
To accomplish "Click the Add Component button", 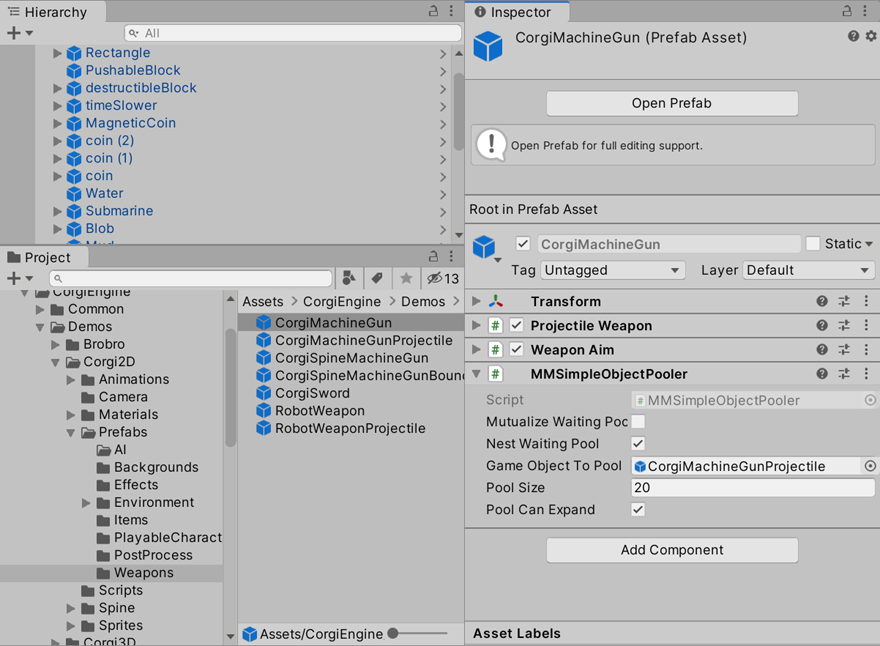I will click(x=671, y=550).
